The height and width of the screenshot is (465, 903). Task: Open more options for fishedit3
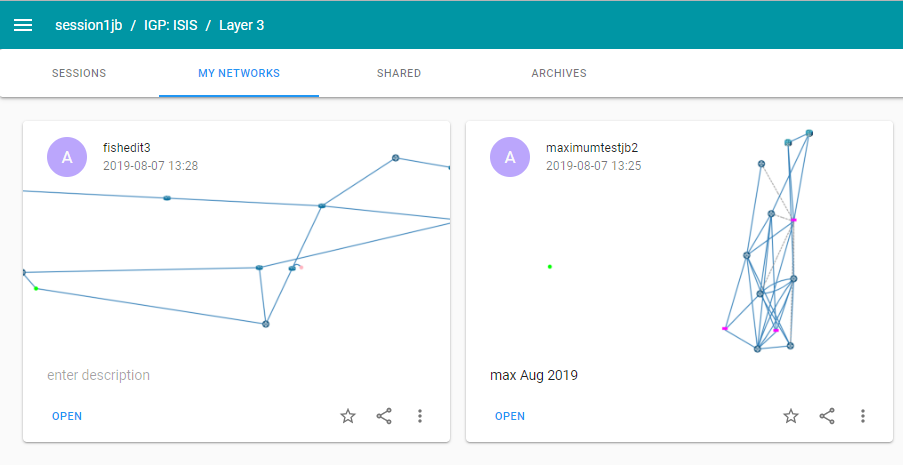(420, 416)
